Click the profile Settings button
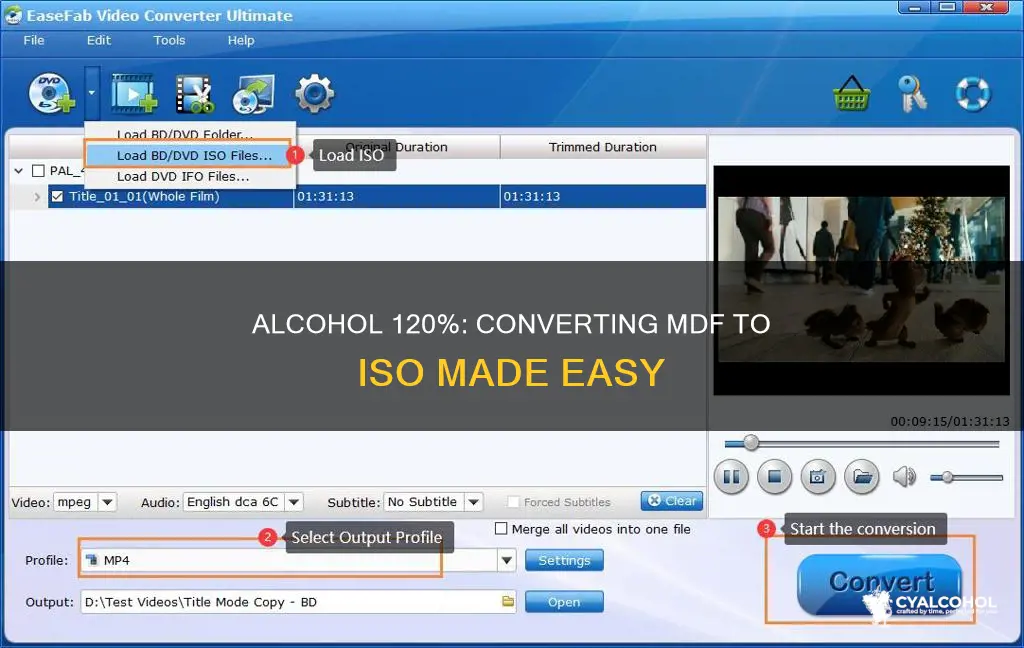Image resolution: width=1024 pixels, height=648 pixels. (564, 560)
